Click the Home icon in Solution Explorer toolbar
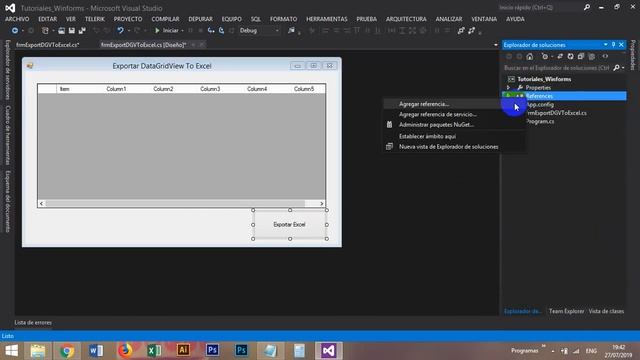The width and height of the screenshot is (640, 360). tap(530, 56)
